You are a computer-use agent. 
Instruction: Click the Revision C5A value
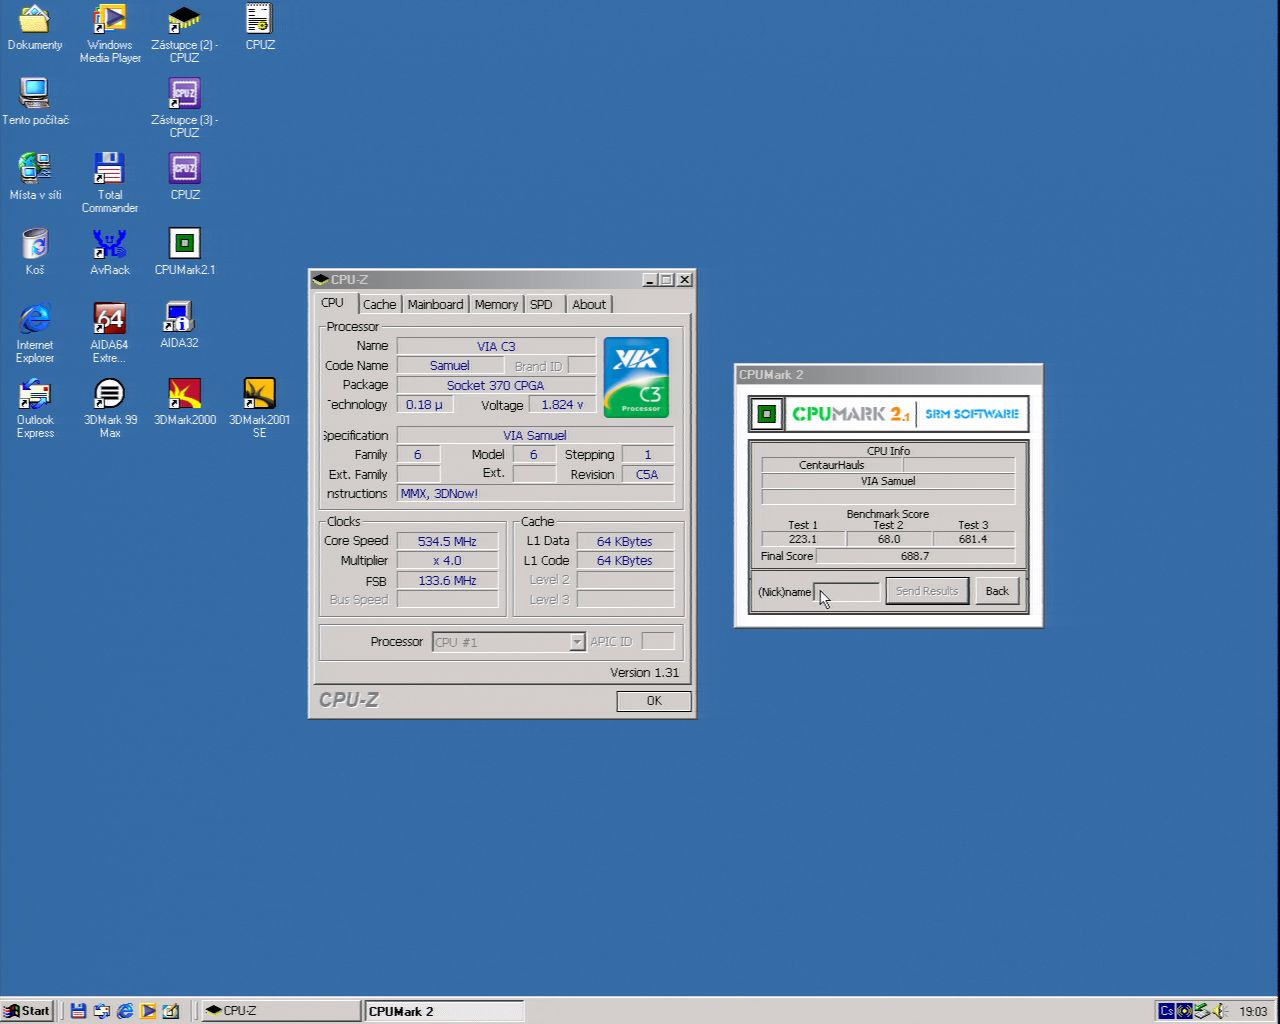[x=647, y=475]
